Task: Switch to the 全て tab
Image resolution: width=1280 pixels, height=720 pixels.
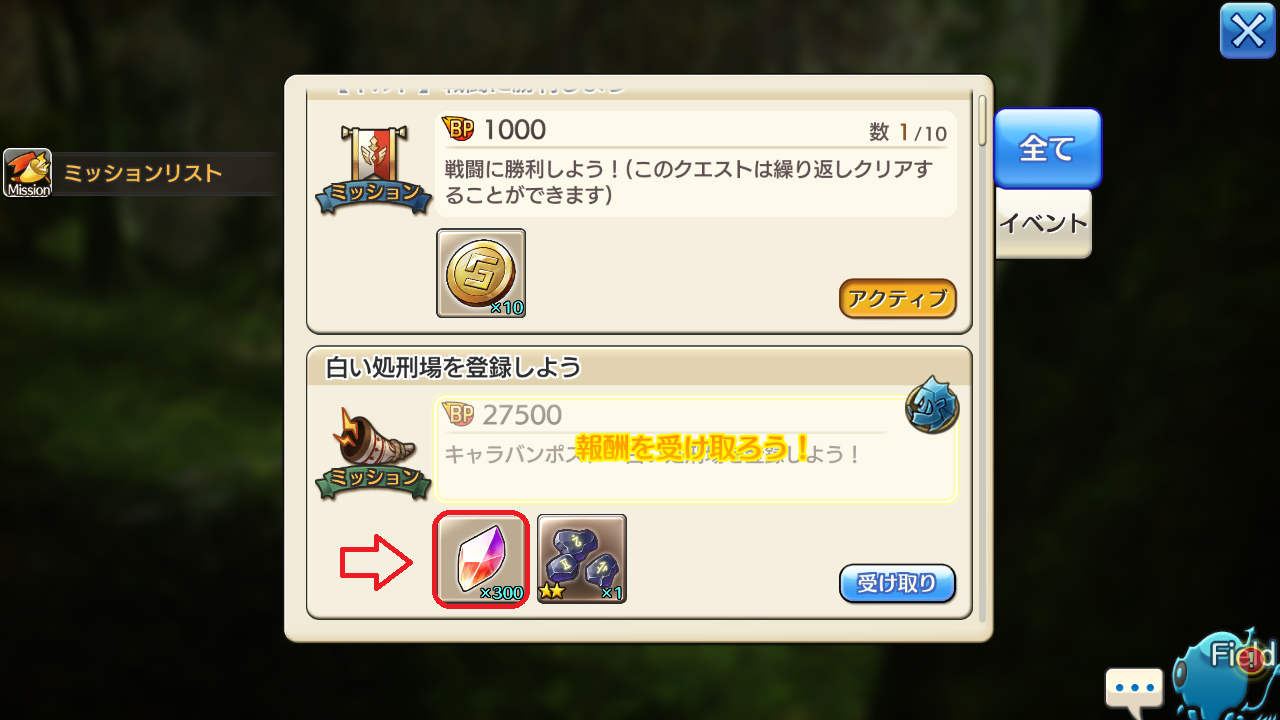Action: coord(1047,149)
